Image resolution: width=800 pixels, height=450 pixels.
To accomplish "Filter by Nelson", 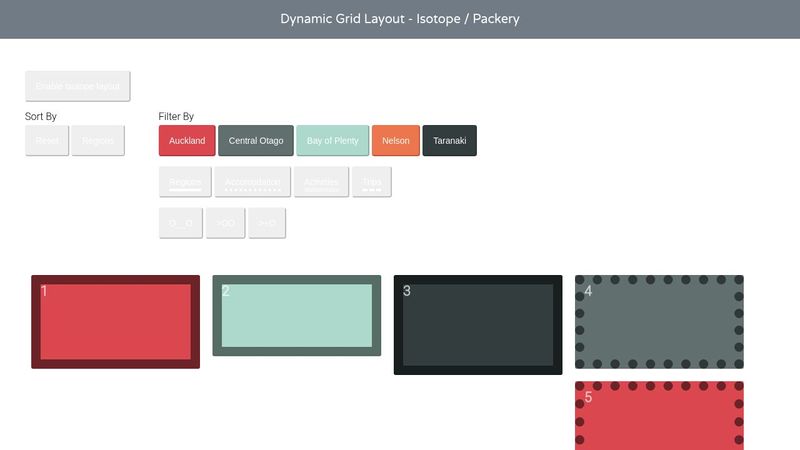I will [396, 140].
